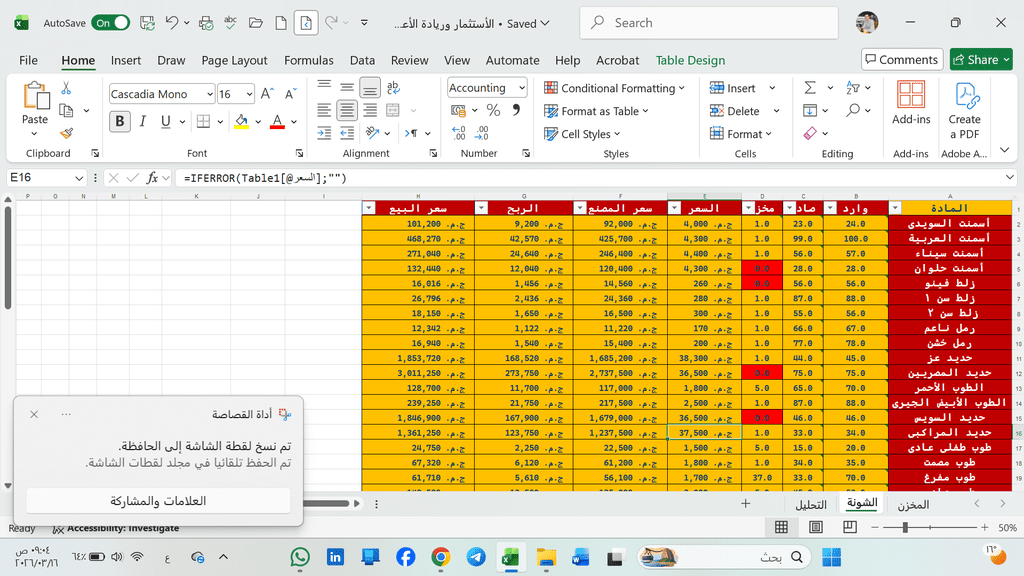Click the Increase Font Size icon
Screen dimensions: 1024x576
(267, 94)
